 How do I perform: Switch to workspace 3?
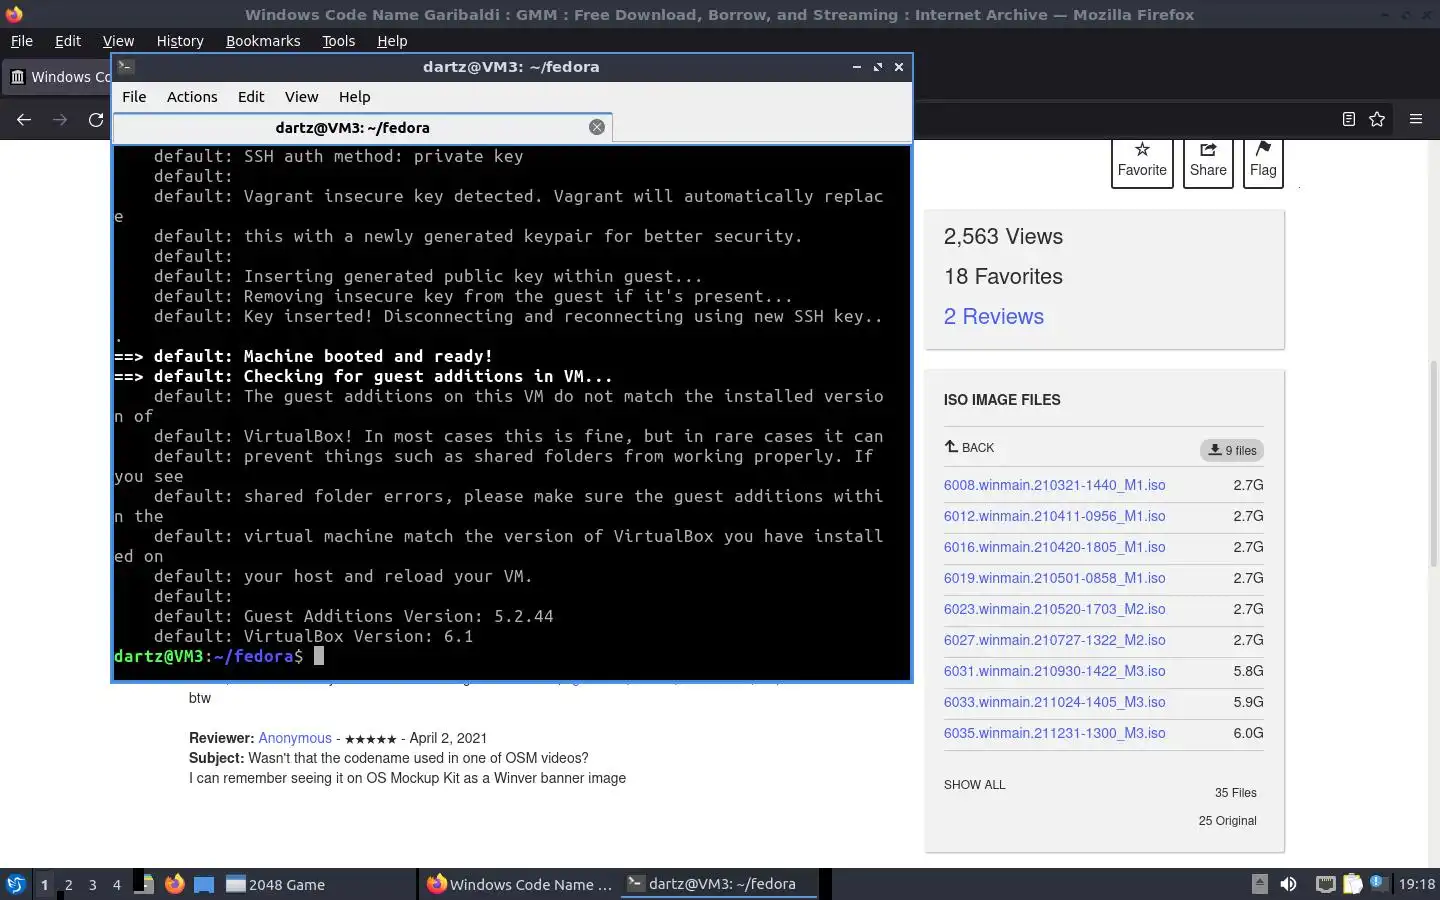[92, 884]
